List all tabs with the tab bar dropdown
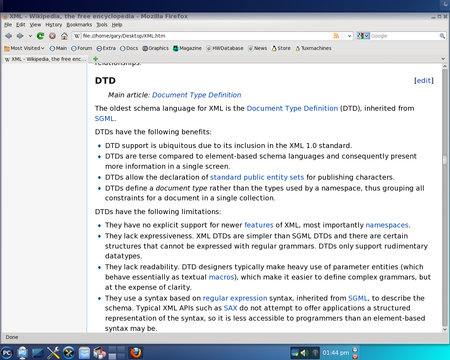 pos(443,59)
